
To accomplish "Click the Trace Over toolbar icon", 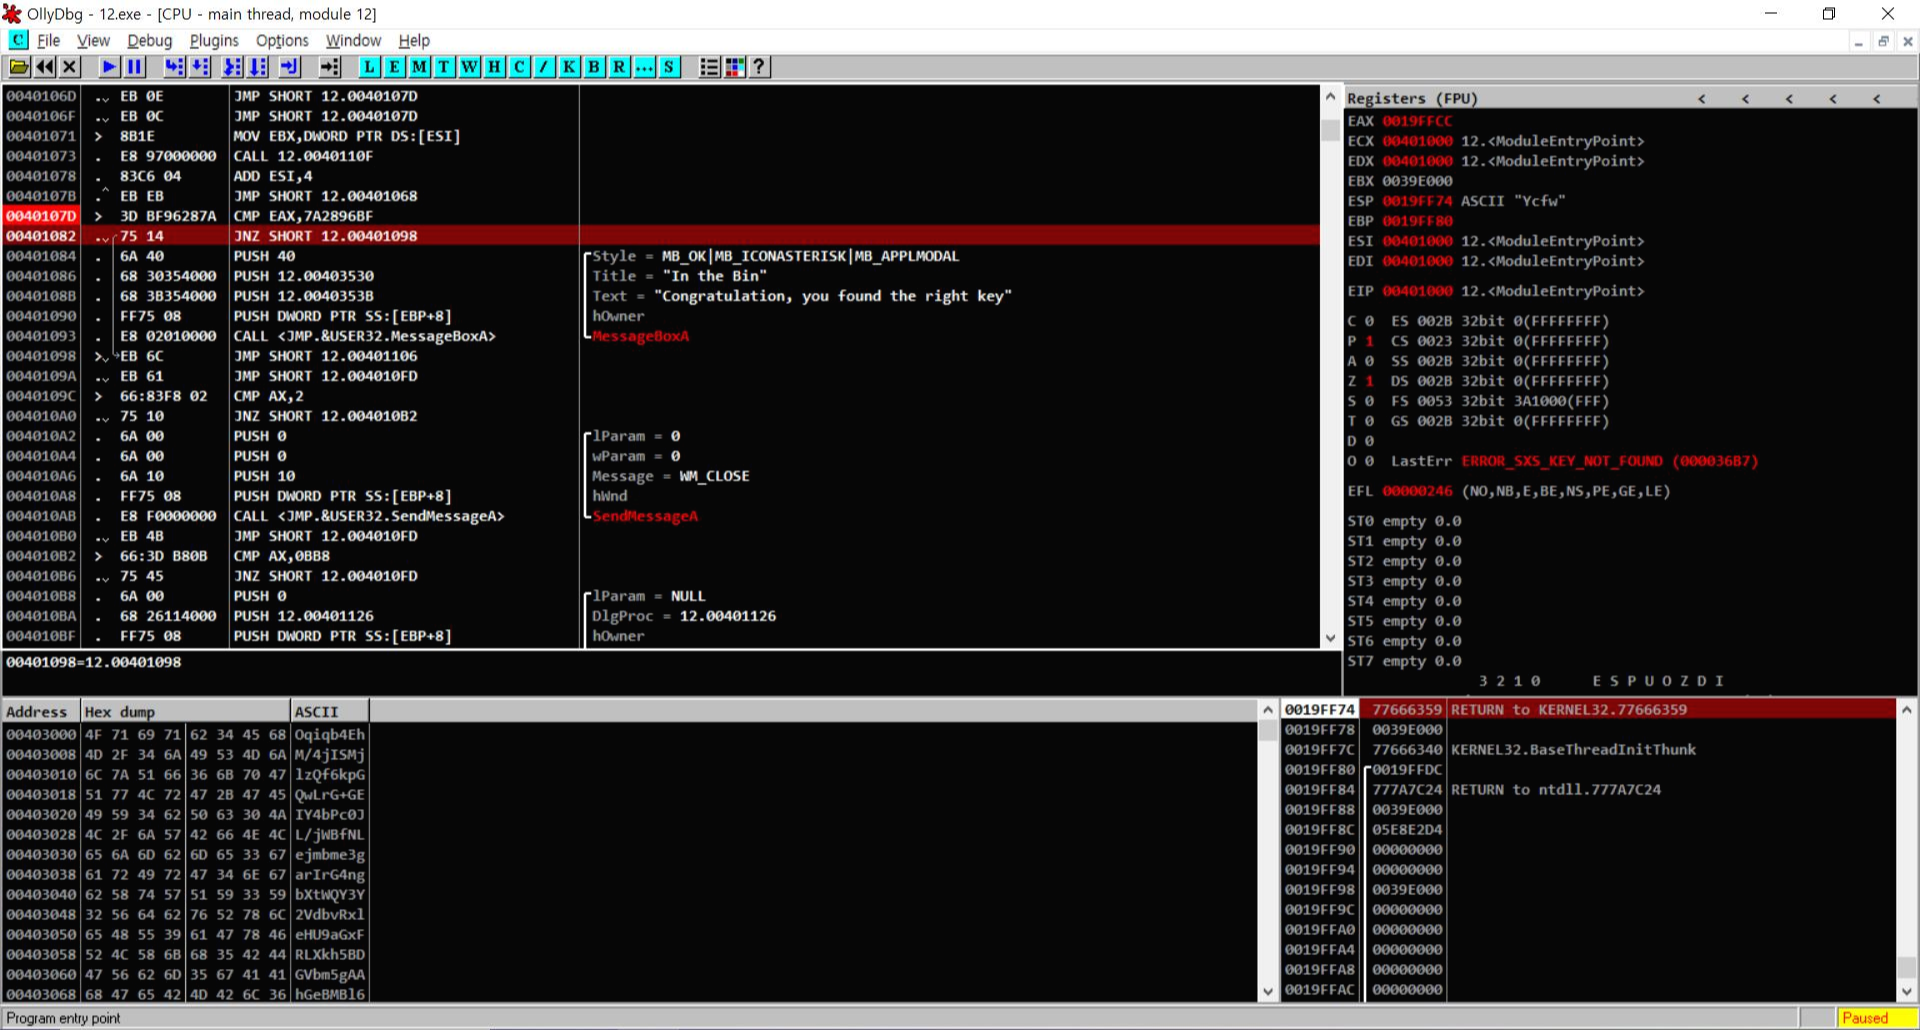I will point(258,67).
